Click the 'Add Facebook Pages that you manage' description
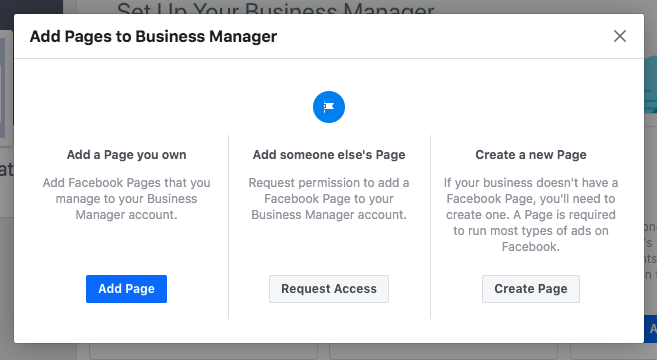Screen dimensions: 657x360 (x=127, y=199)
